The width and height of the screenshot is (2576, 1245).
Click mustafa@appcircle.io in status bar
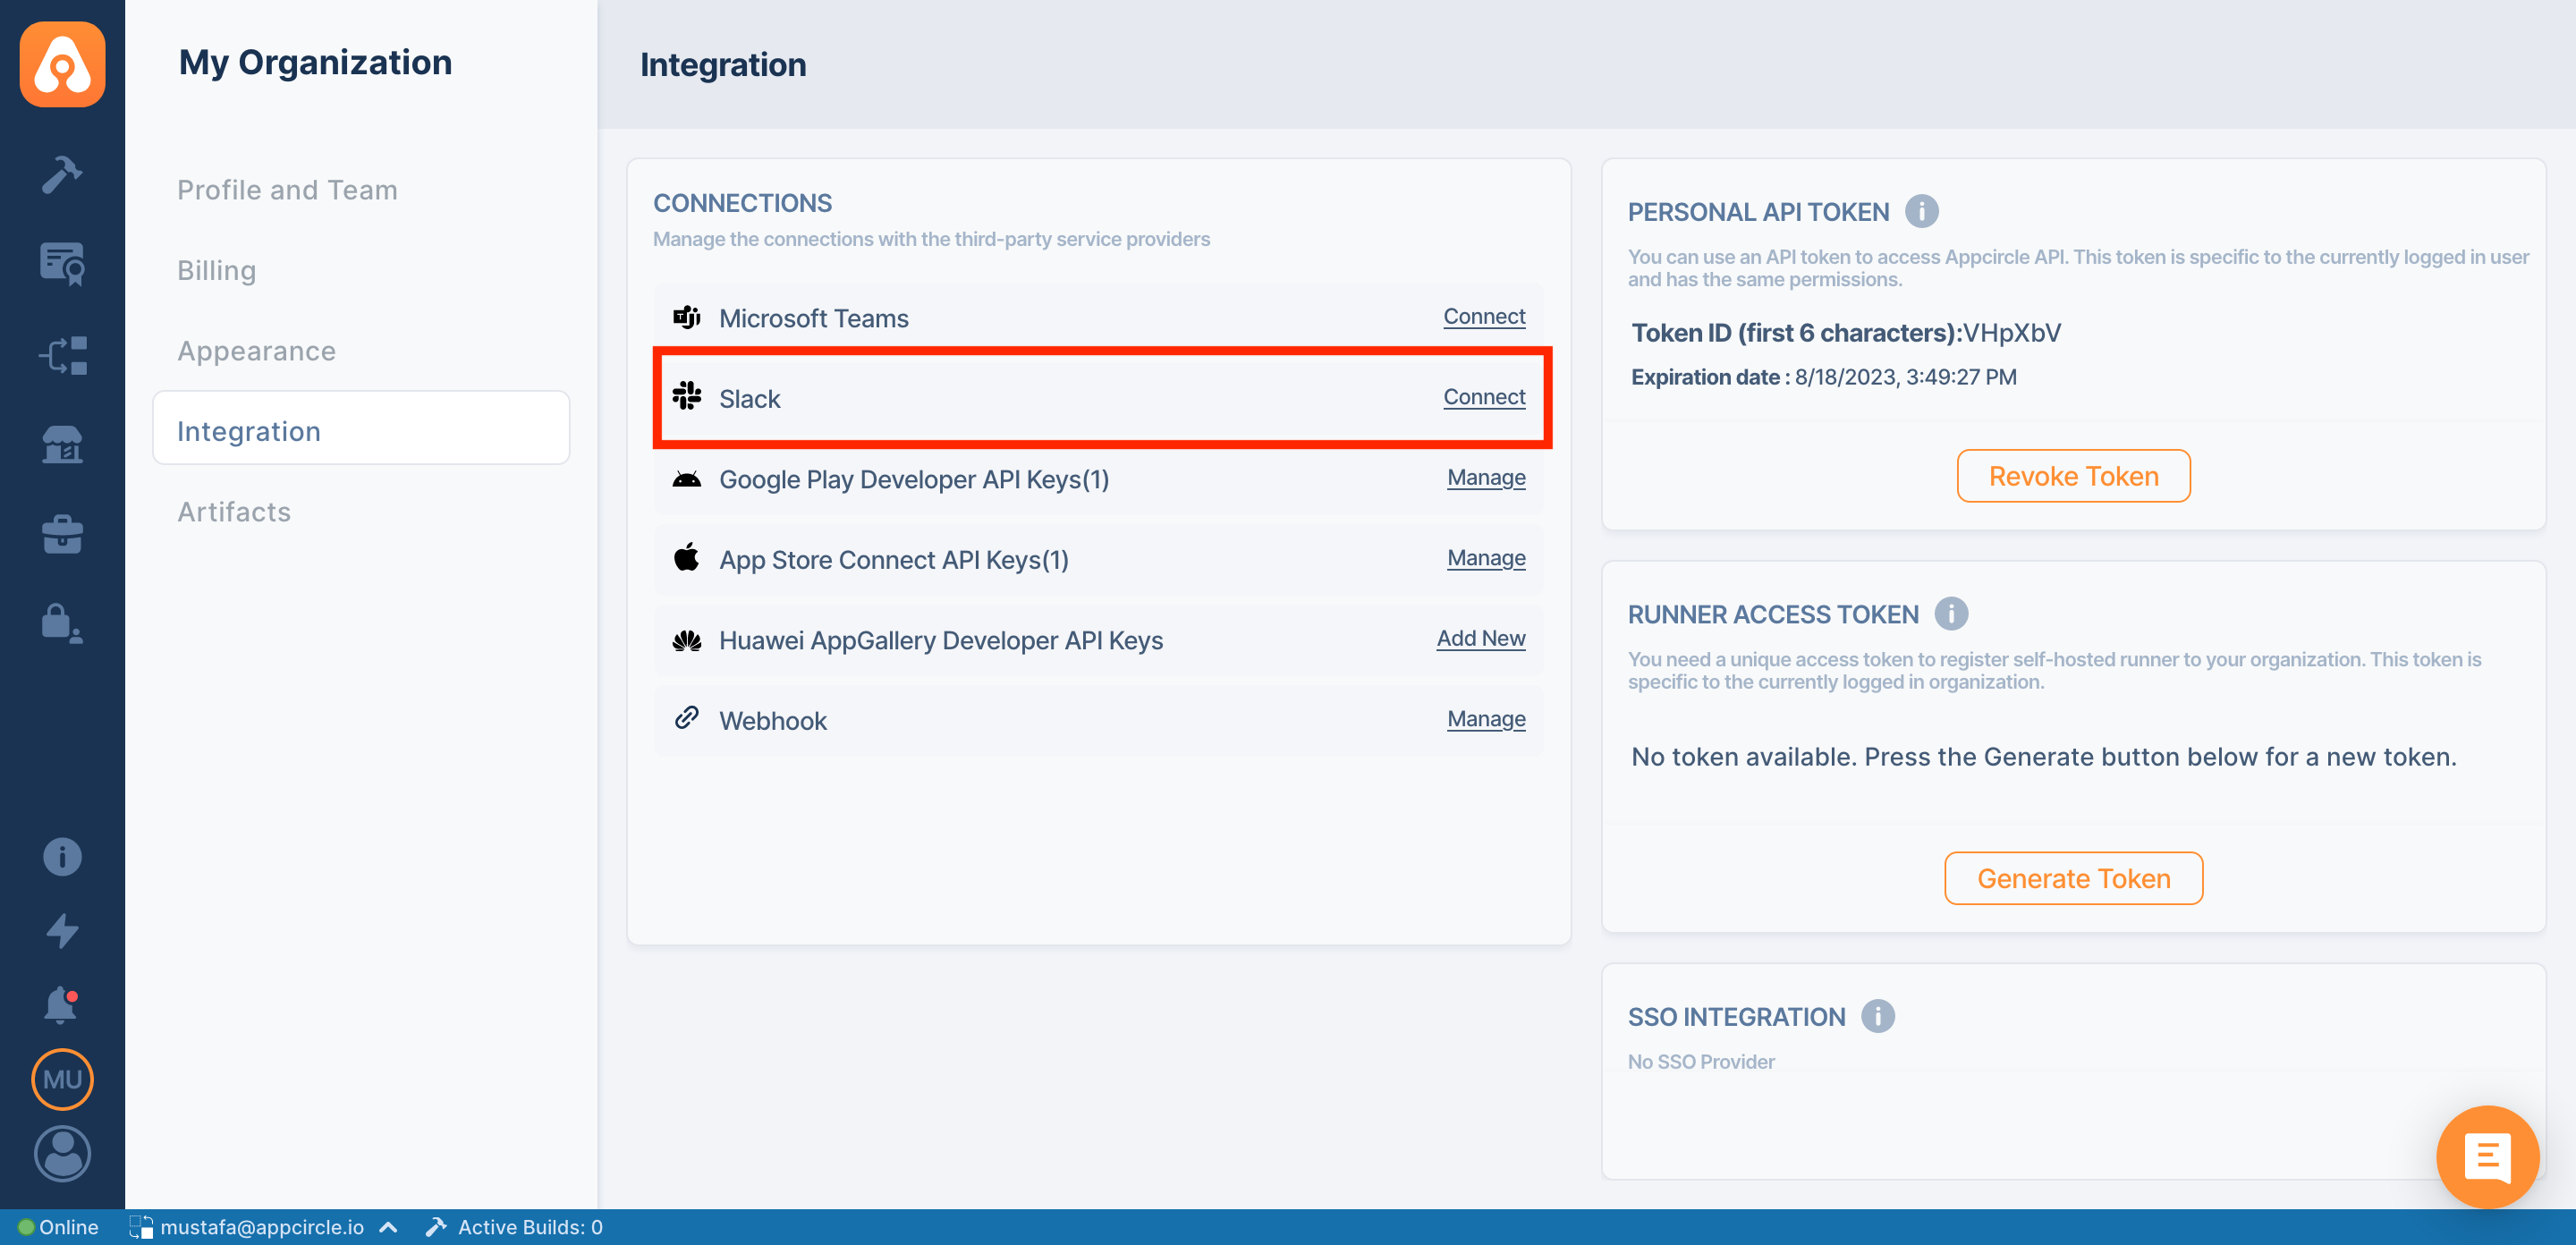pos(262,1227)
